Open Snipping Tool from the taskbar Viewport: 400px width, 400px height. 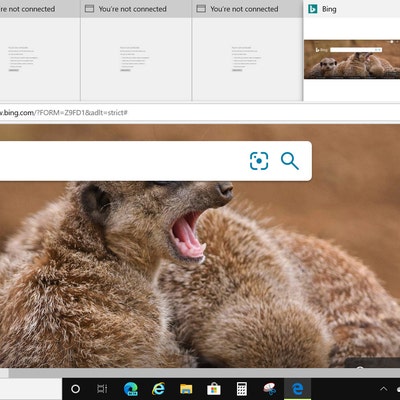pos(270,389)
